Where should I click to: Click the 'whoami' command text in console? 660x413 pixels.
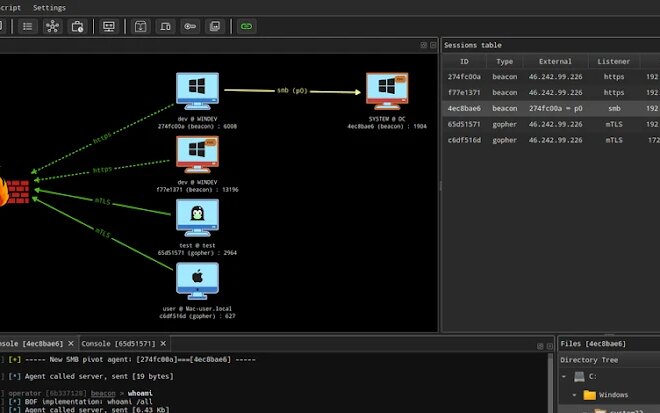click(x=140, y=393)
